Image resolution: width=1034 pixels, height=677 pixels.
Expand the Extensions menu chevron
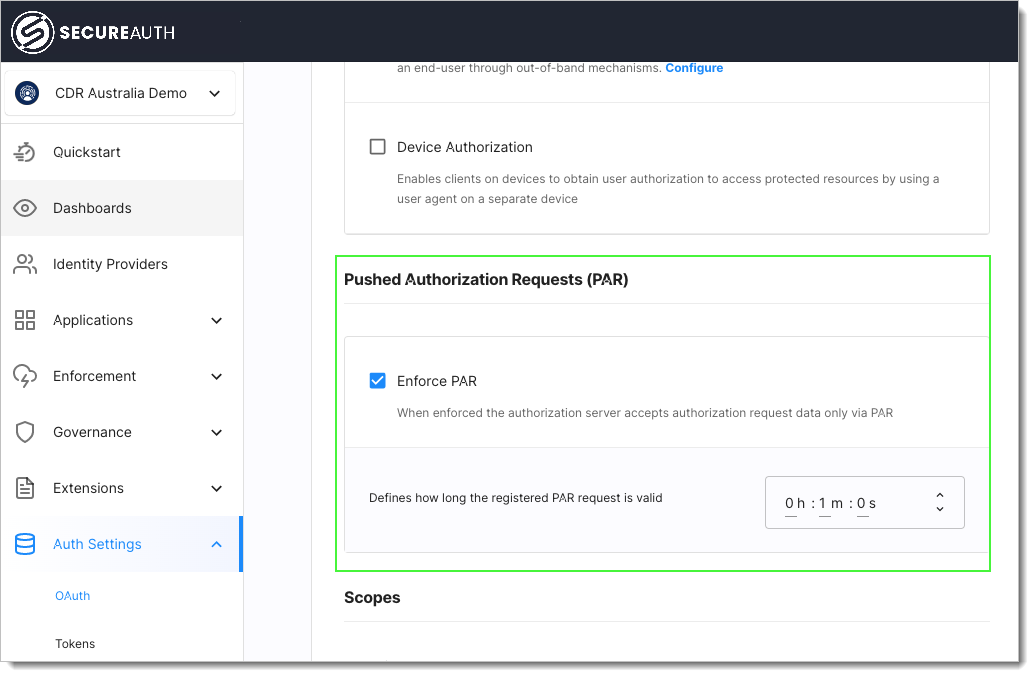click(216, 489)
